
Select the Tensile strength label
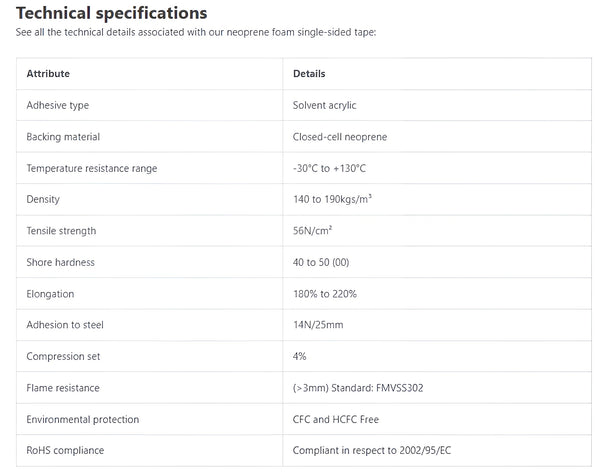click(61, 231)
